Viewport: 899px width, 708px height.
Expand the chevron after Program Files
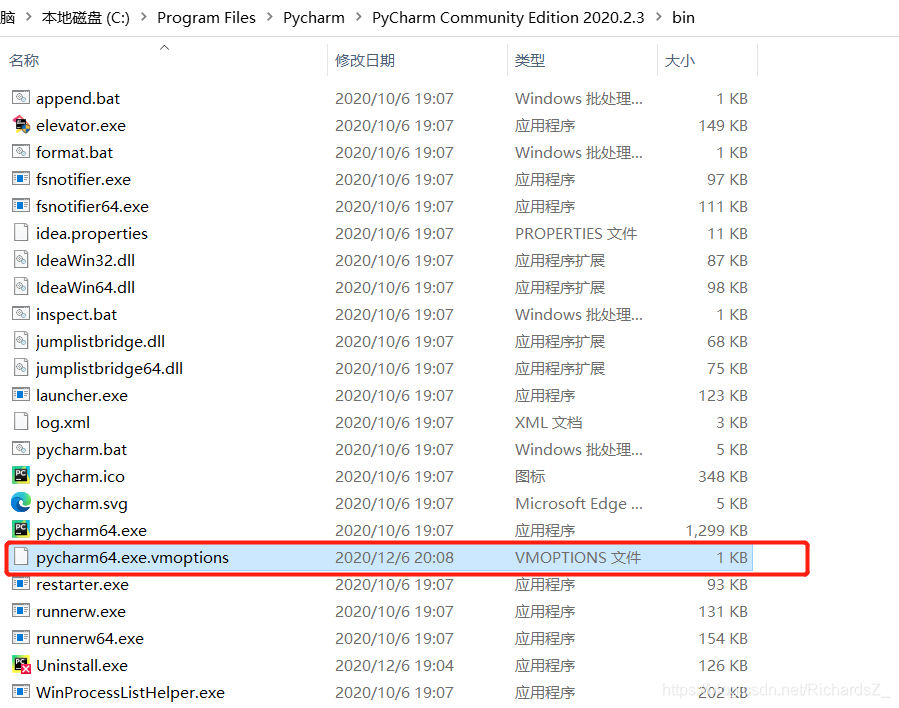269,18
